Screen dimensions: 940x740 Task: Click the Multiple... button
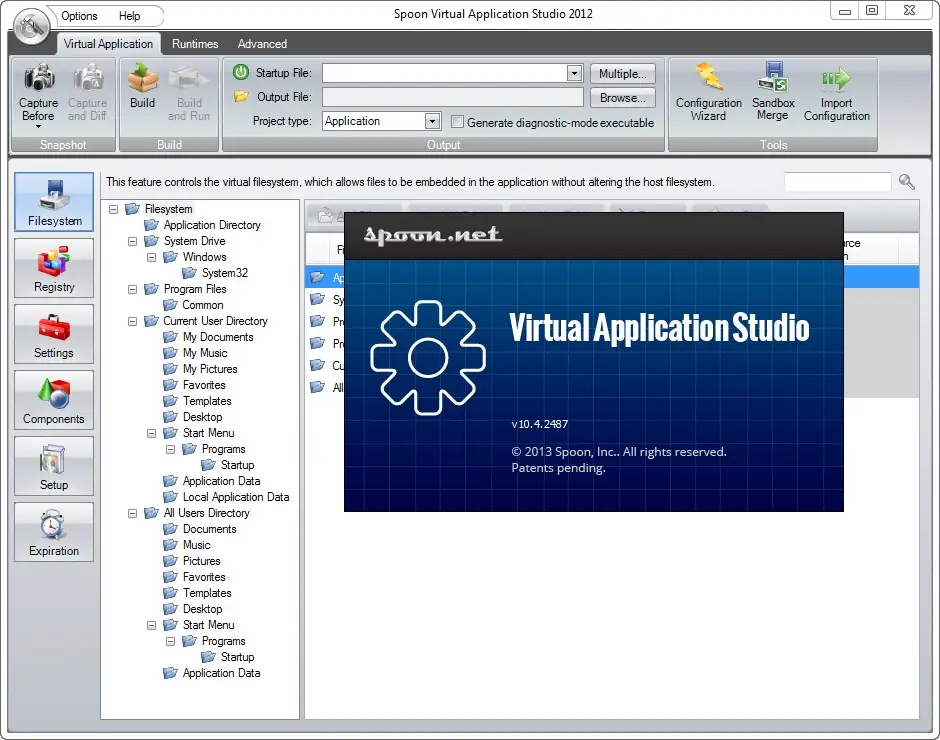622,74
